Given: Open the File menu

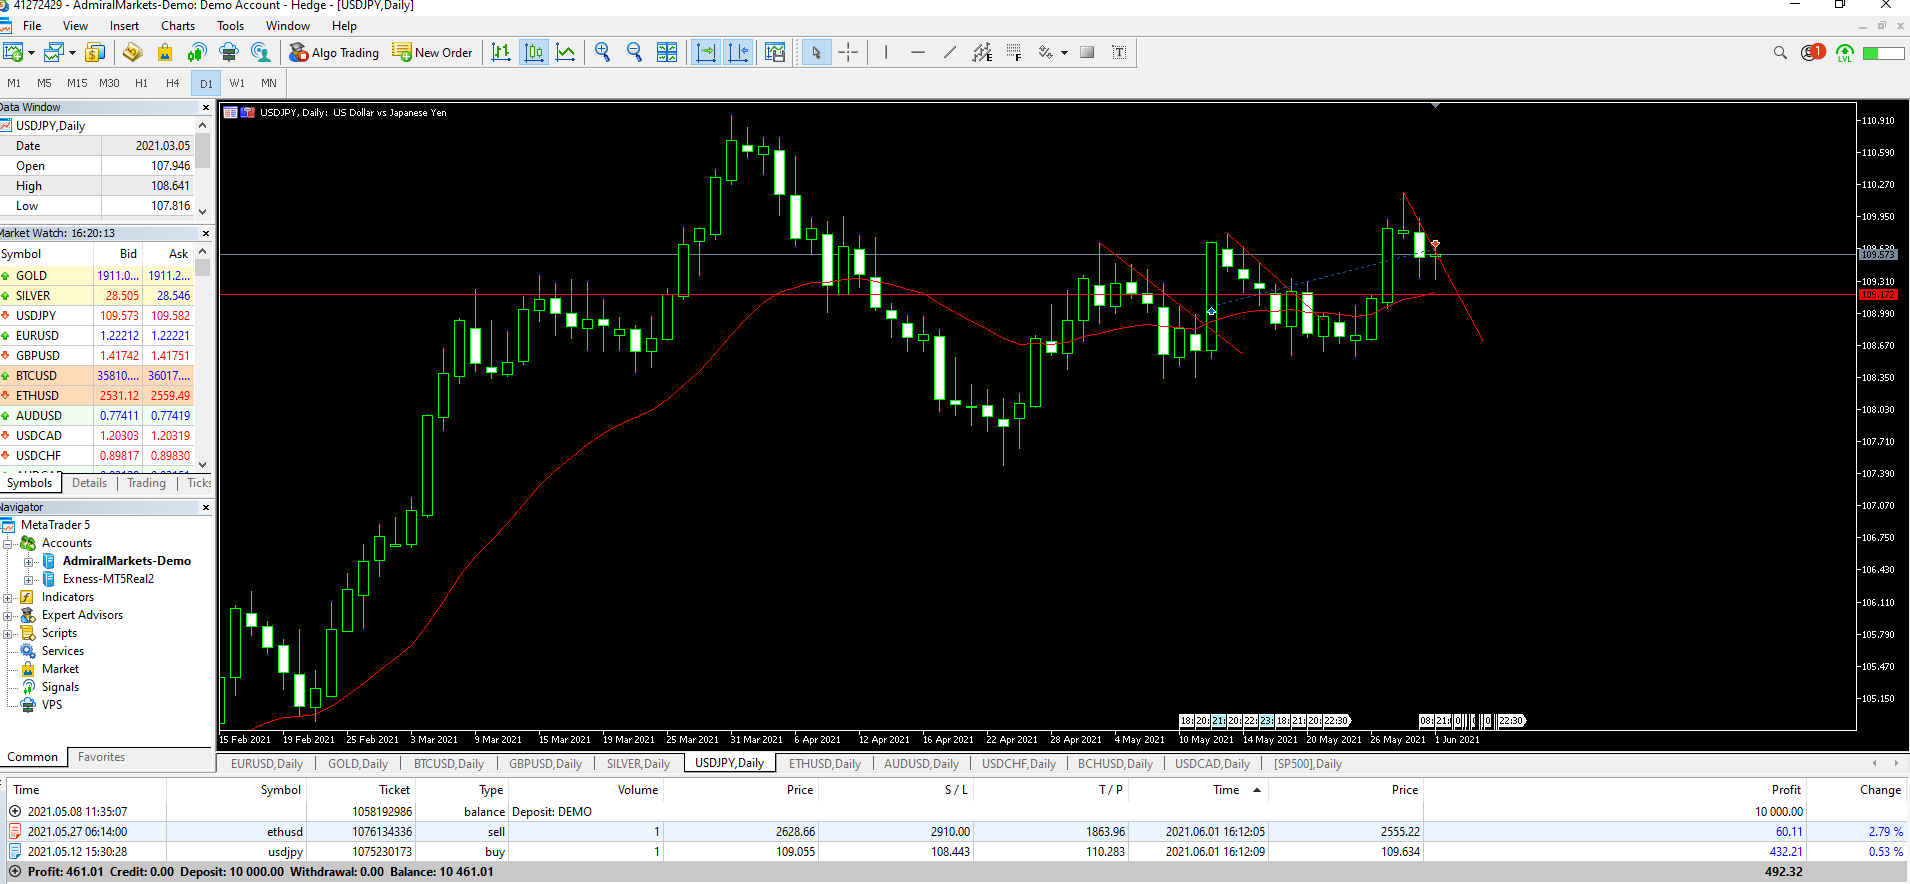Looking at the screenshot, I should click(x=32, y=26).
